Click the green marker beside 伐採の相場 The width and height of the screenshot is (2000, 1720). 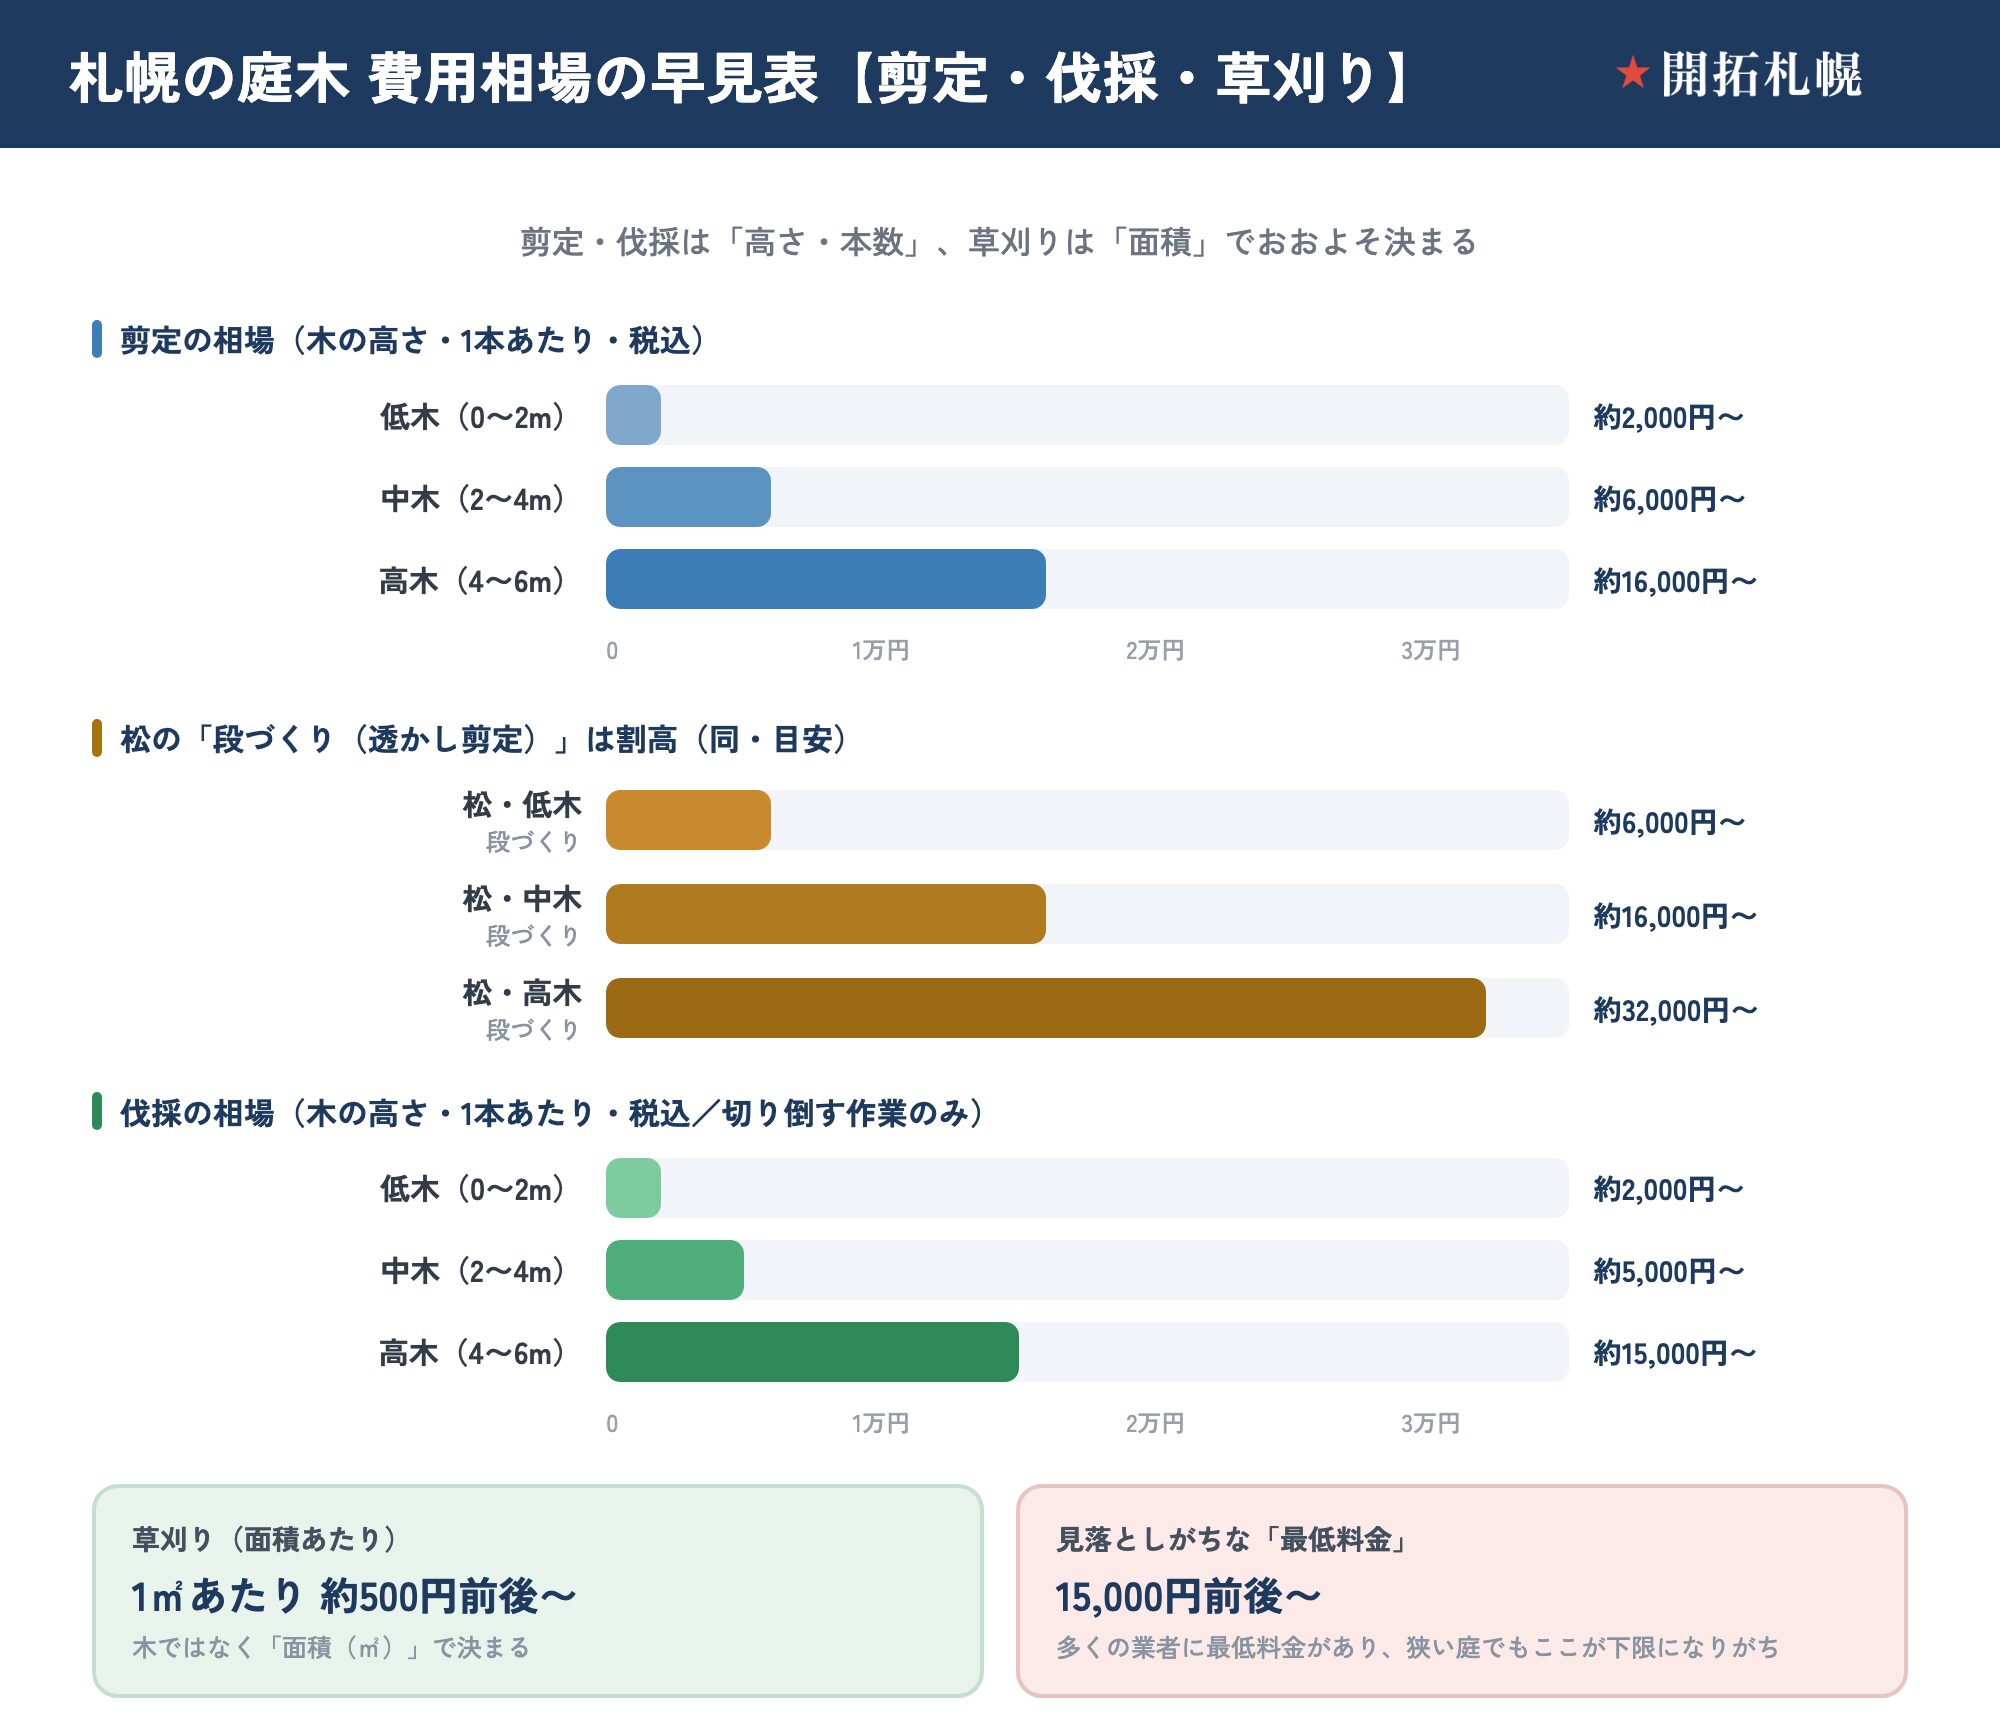pos(97,1111)
